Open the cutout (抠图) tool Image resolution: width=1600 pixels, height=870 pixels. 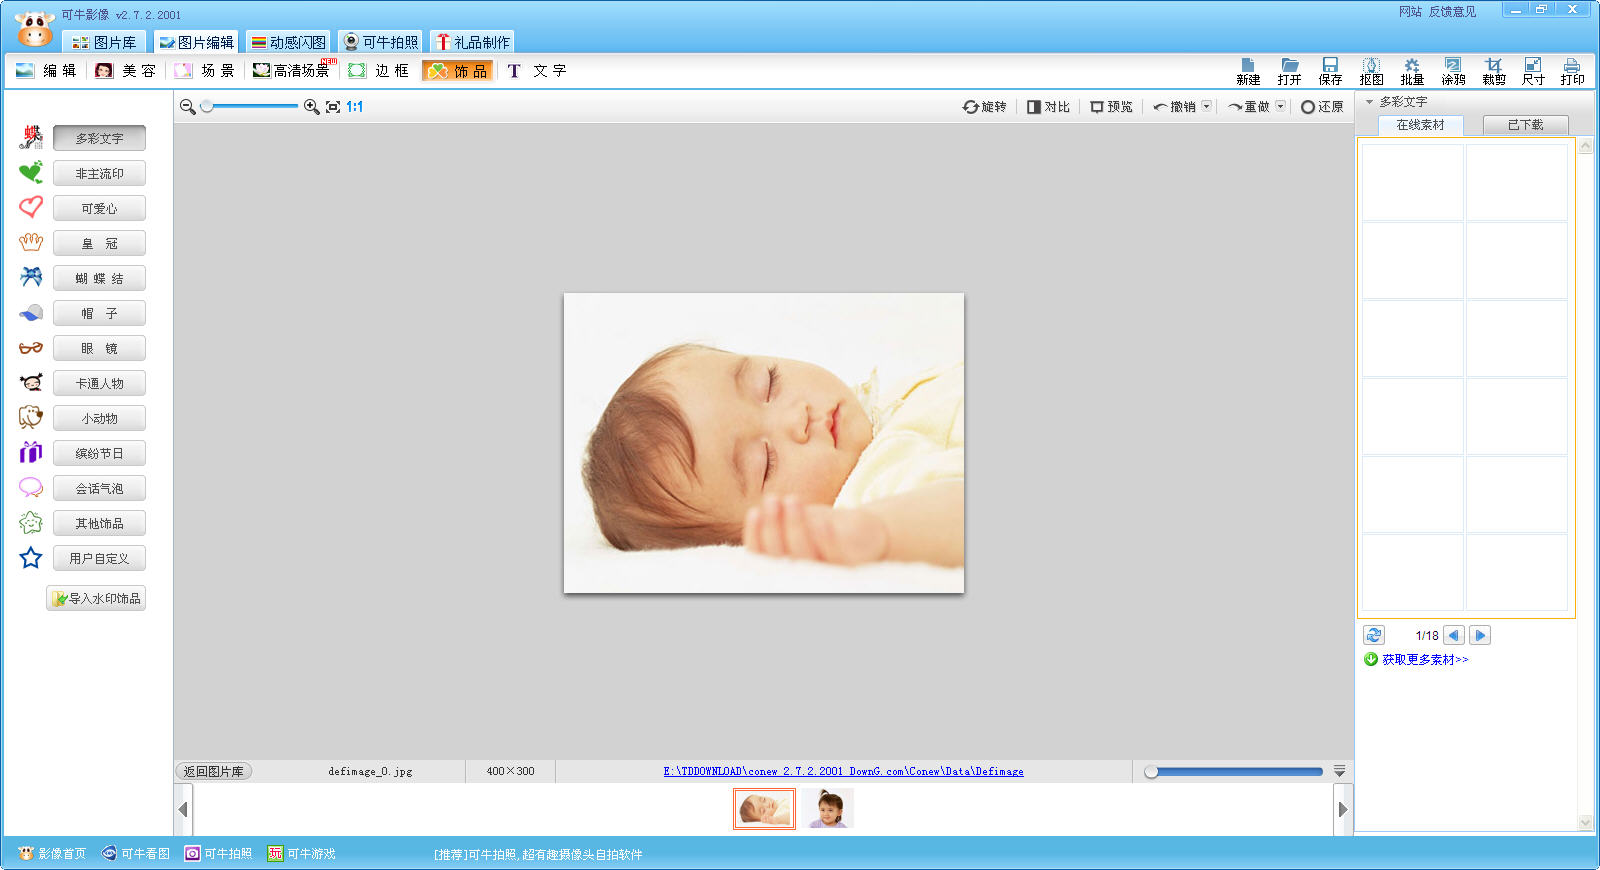[1371, 70]
